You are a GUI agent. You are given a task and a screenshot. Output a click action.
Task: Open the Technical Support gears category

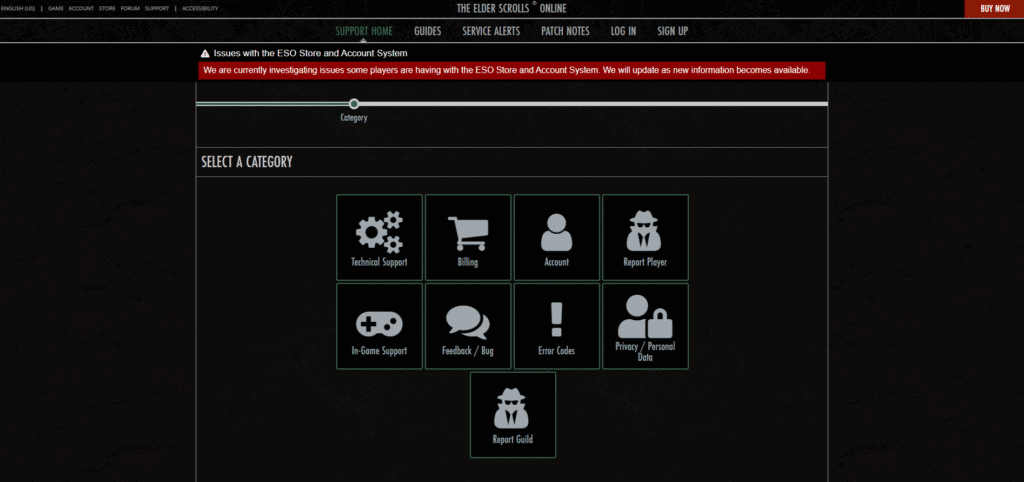(379, 237)
